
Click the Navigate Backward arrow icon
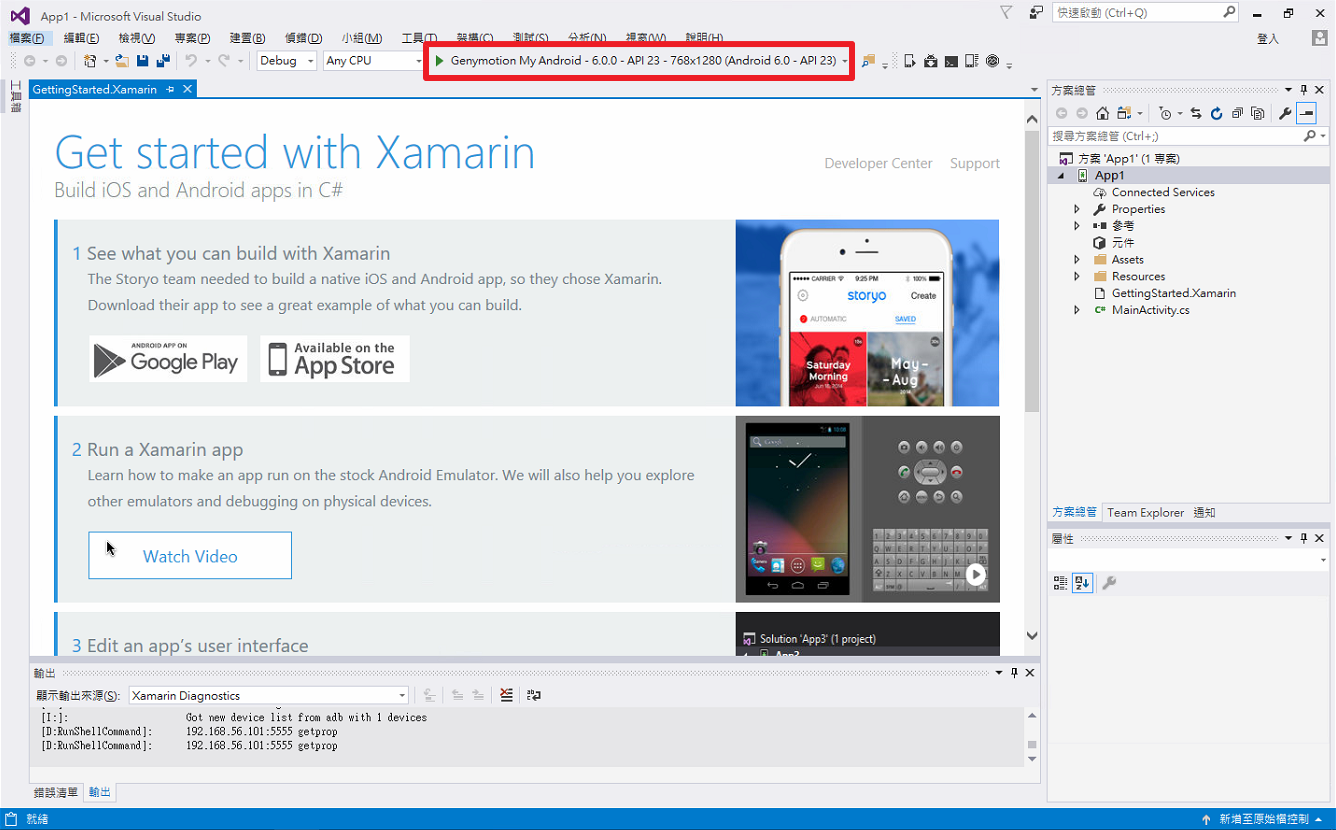pos(30,61)
